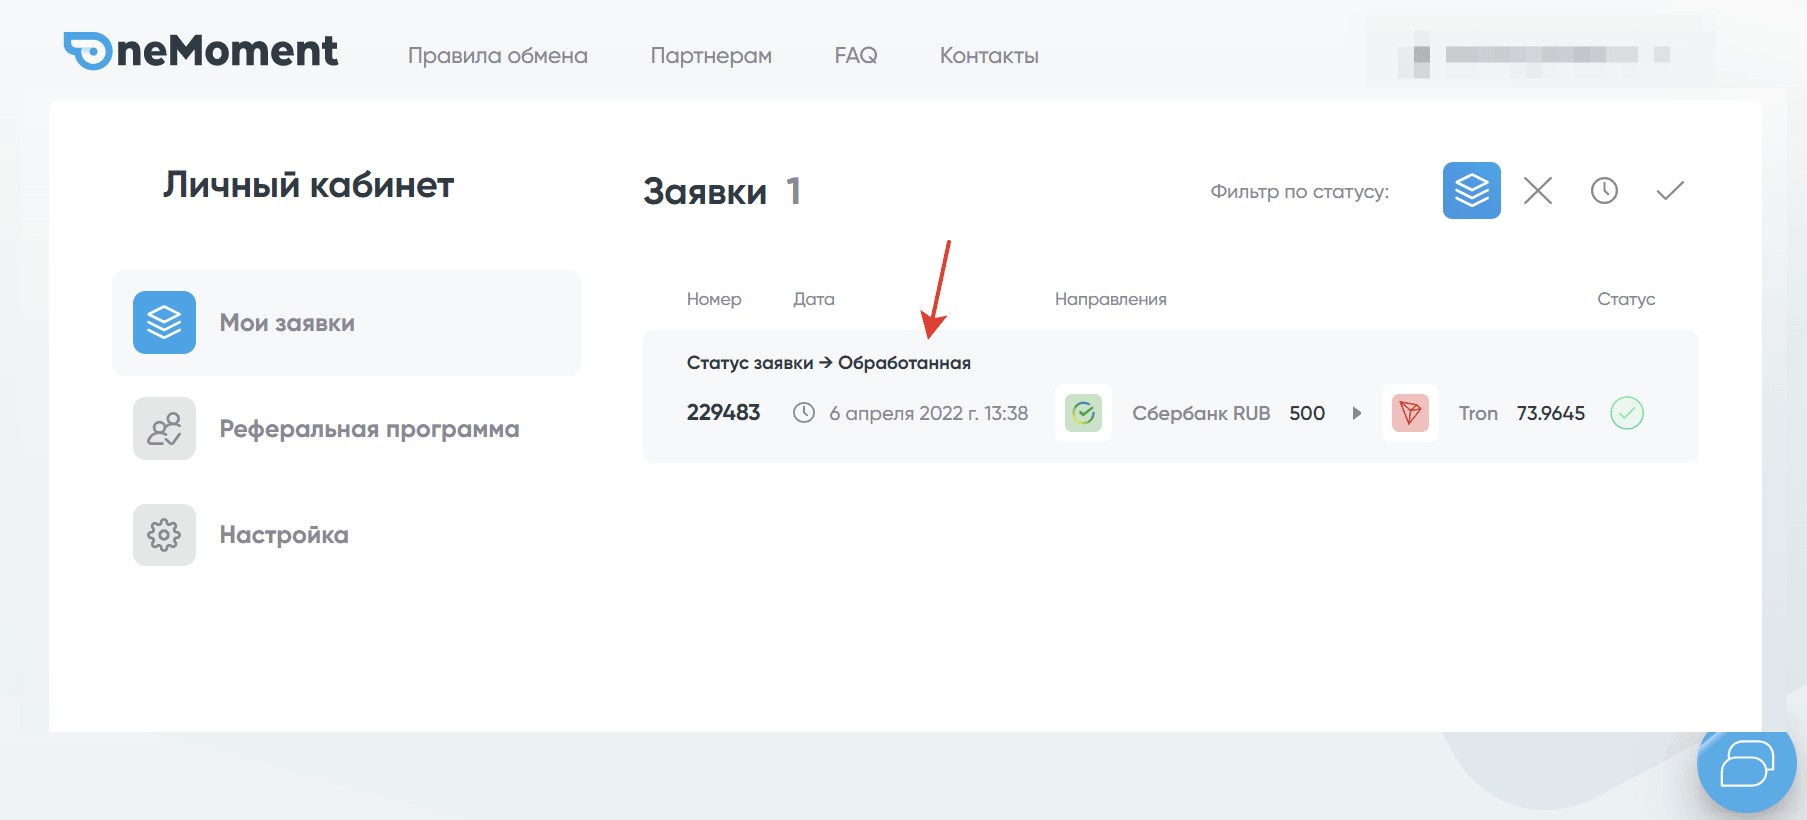The image size is (1807, 820).
Task: Click the Настройка gear icon
Action: [164, 535]
